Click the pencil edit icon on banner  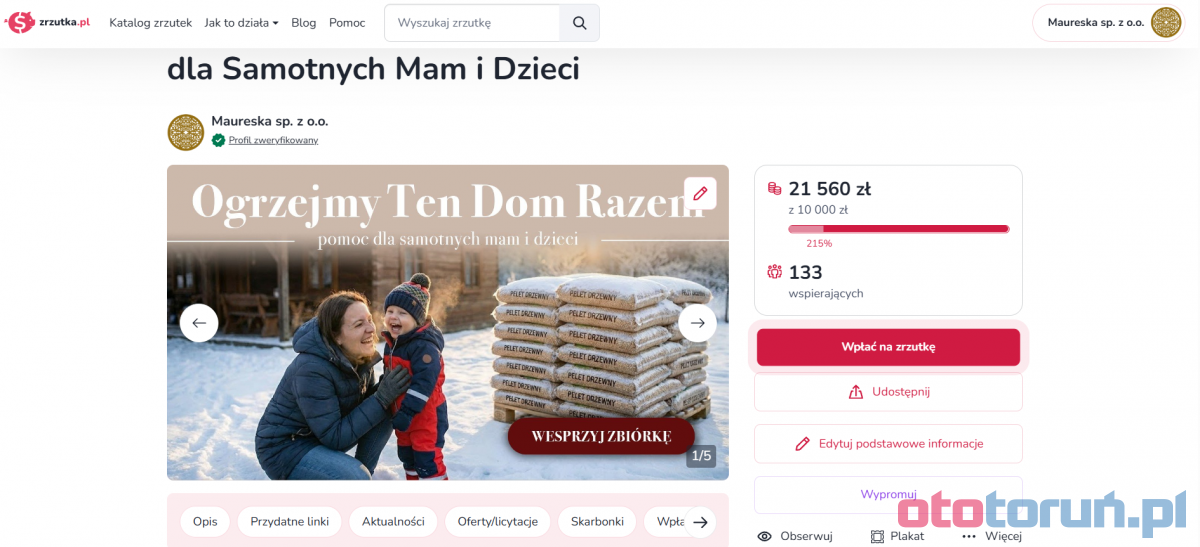coord(700,194)
